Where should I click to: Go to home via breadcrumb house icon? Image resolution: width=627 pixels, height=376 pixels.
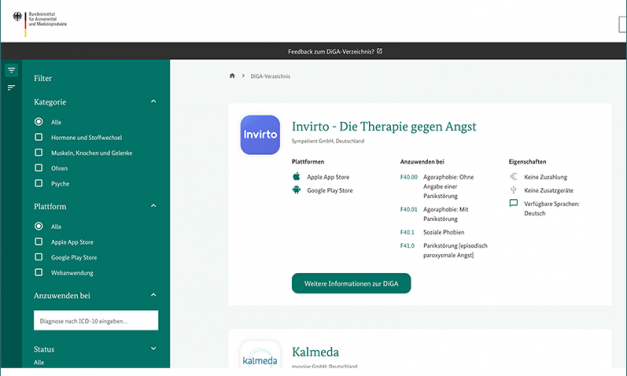point(232,76)
